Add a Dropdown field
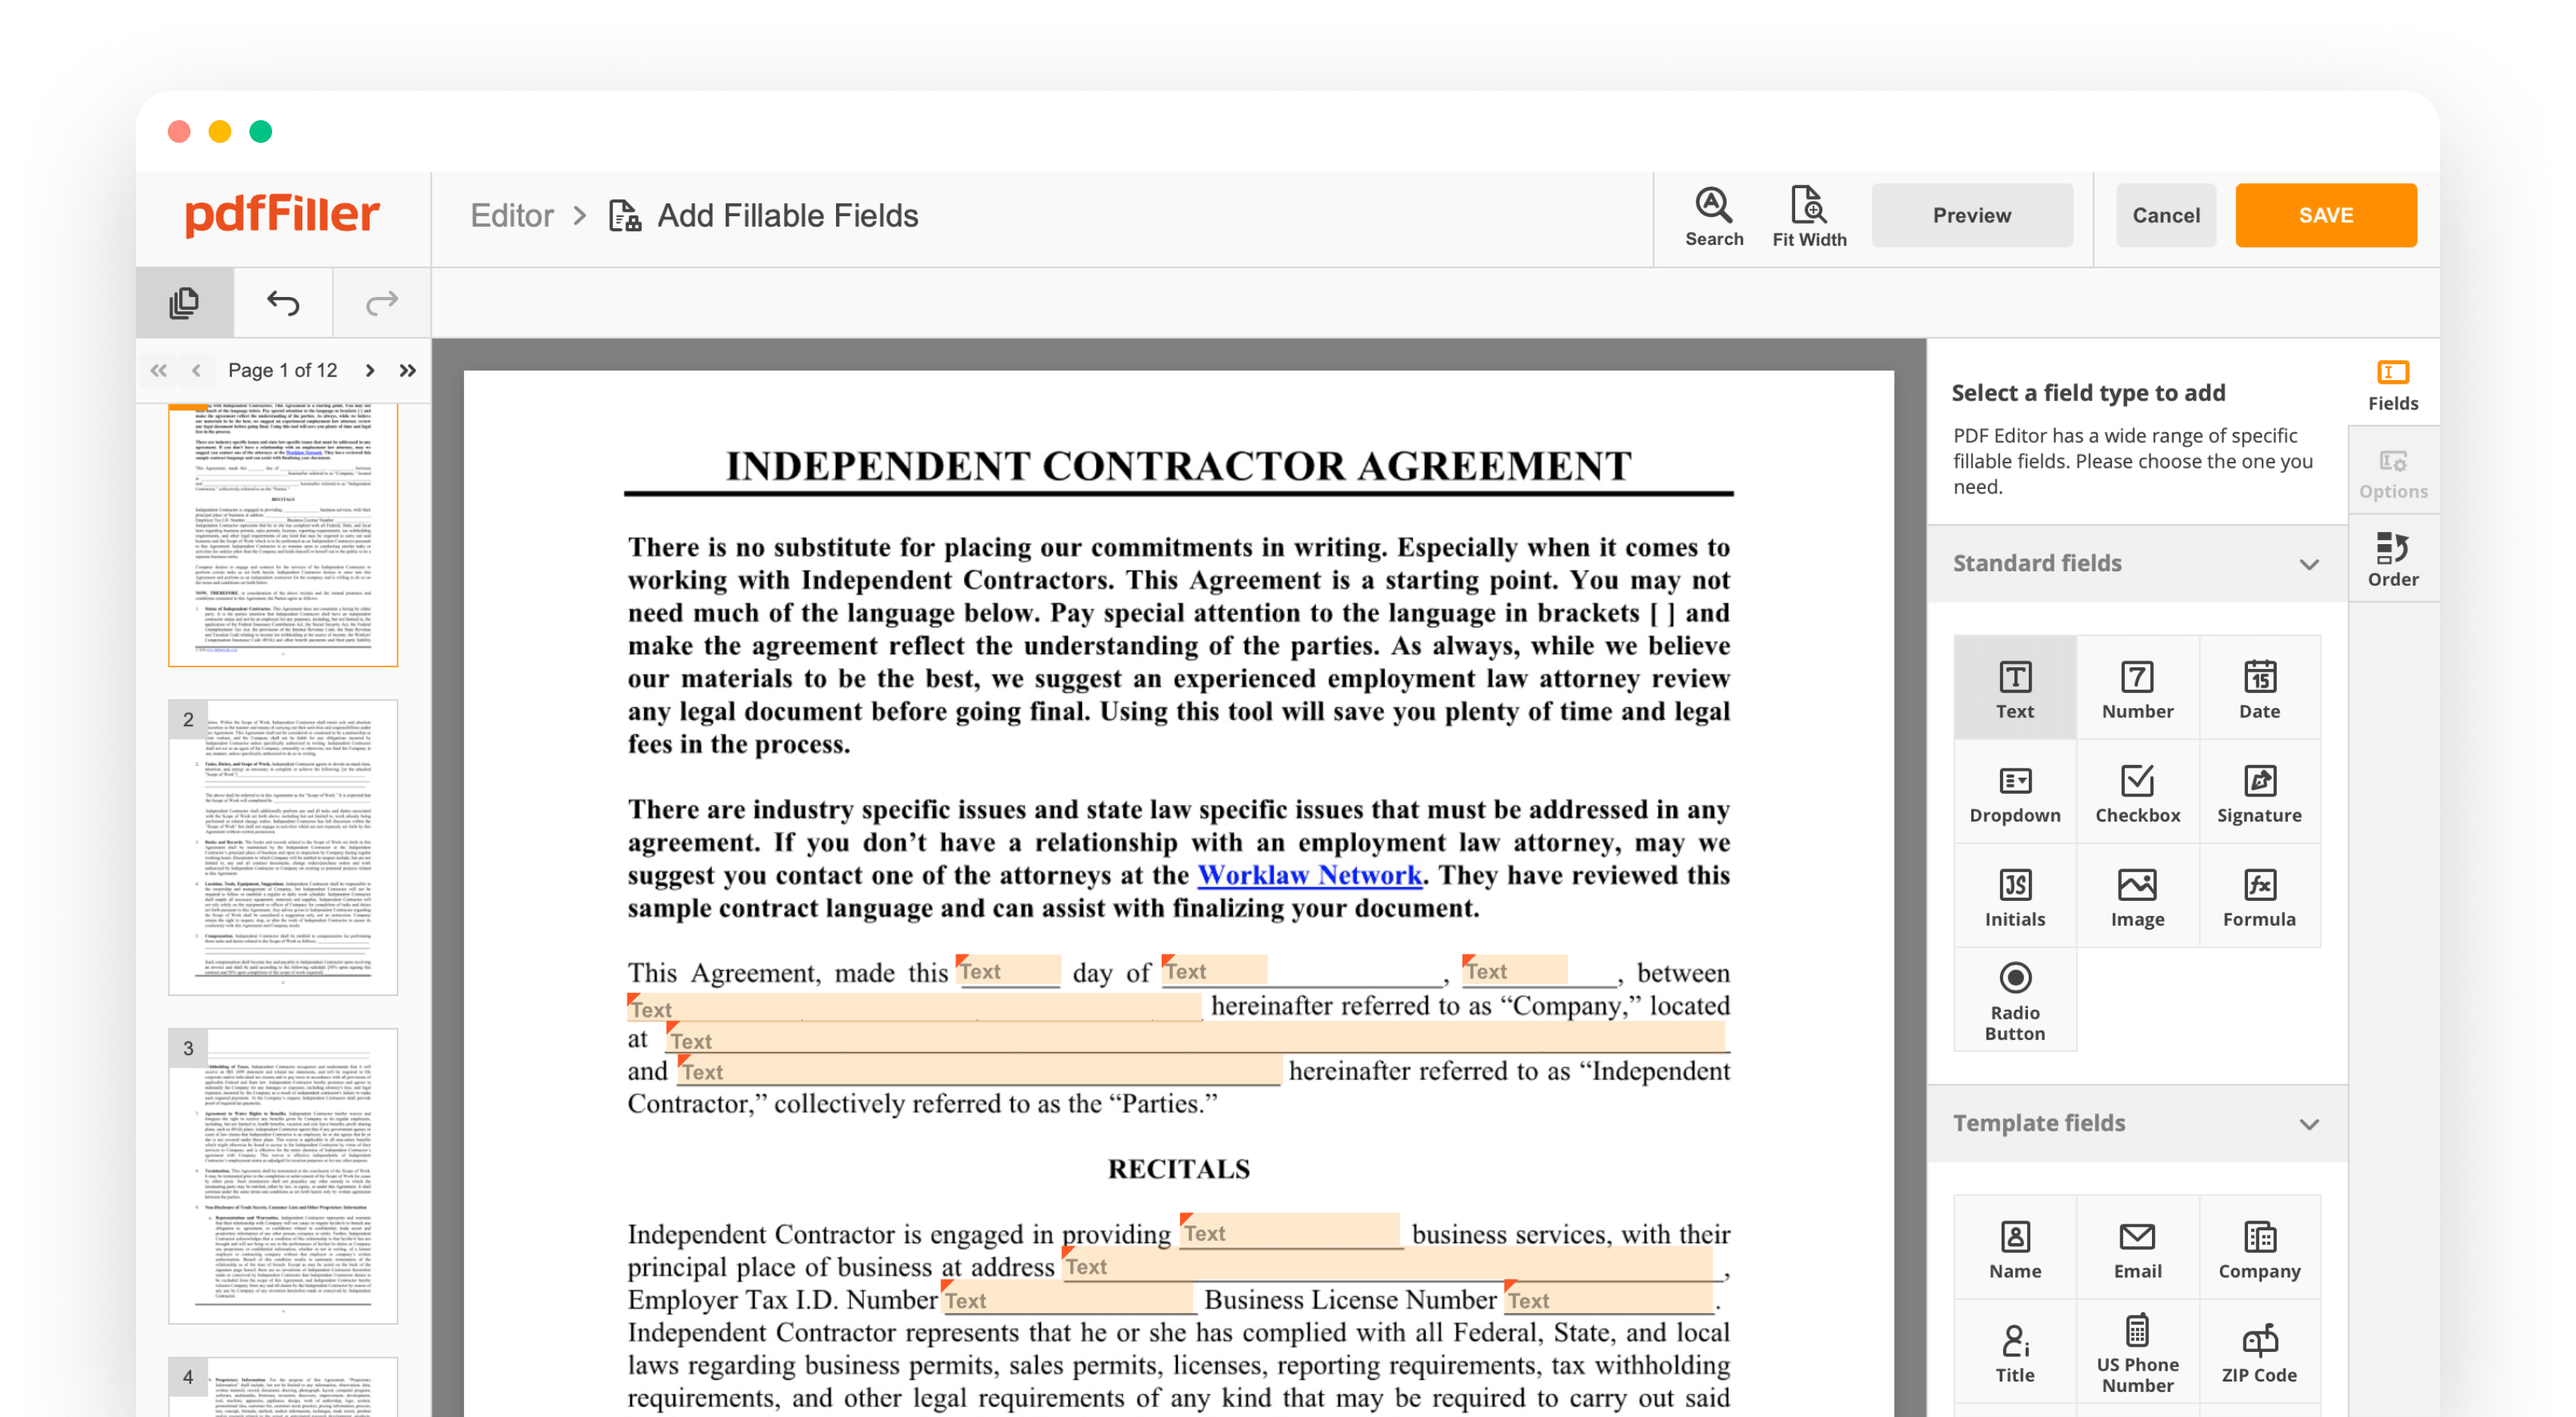 pyautogui.click(x=2015, y=792)
